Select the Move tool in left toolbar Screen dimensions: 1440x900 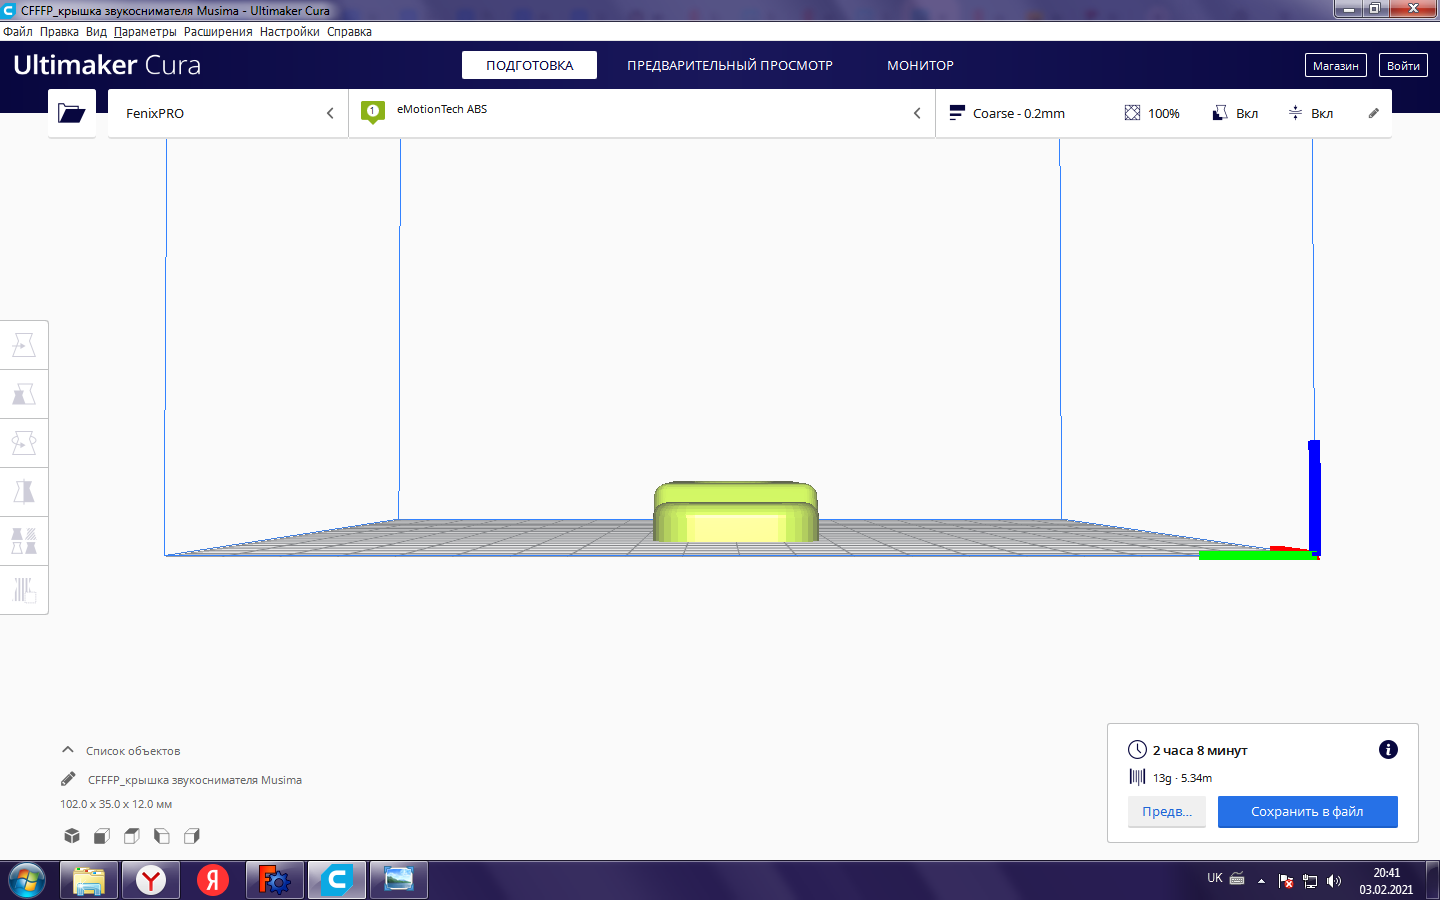pos(24,345)
